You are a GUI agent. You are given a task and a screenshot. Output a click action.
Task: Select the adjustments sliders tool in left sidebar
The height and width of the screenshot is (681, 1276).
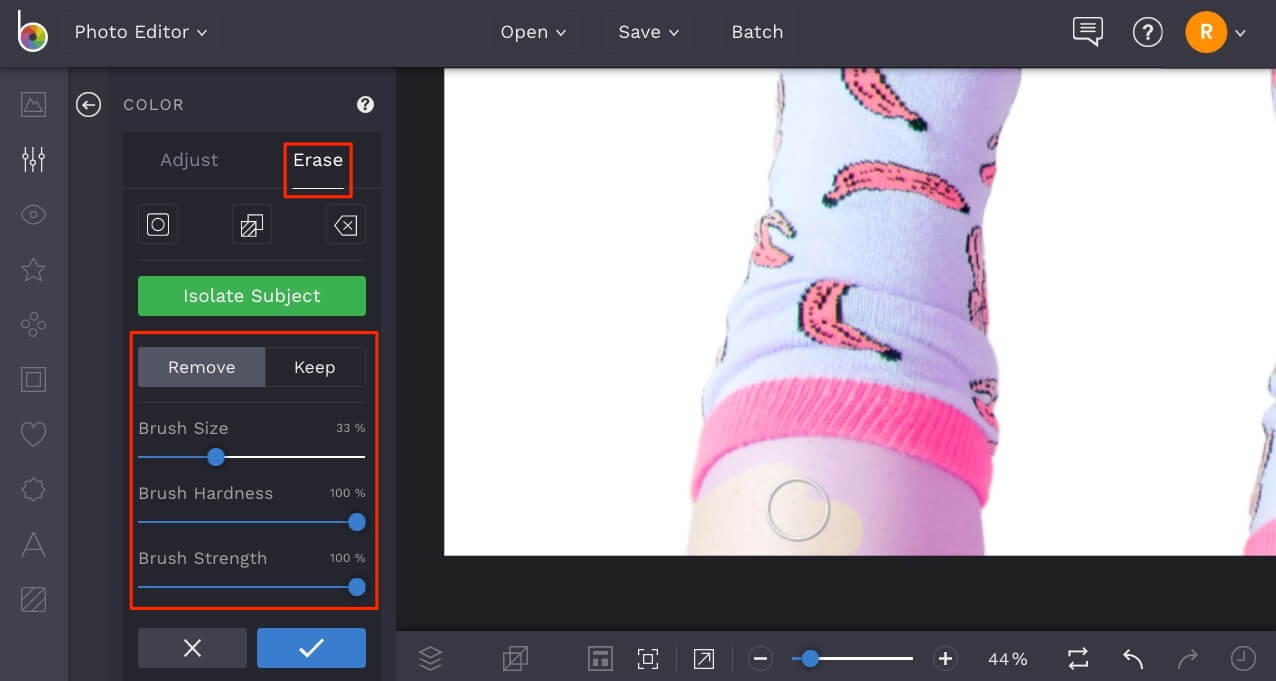(33, 159)
